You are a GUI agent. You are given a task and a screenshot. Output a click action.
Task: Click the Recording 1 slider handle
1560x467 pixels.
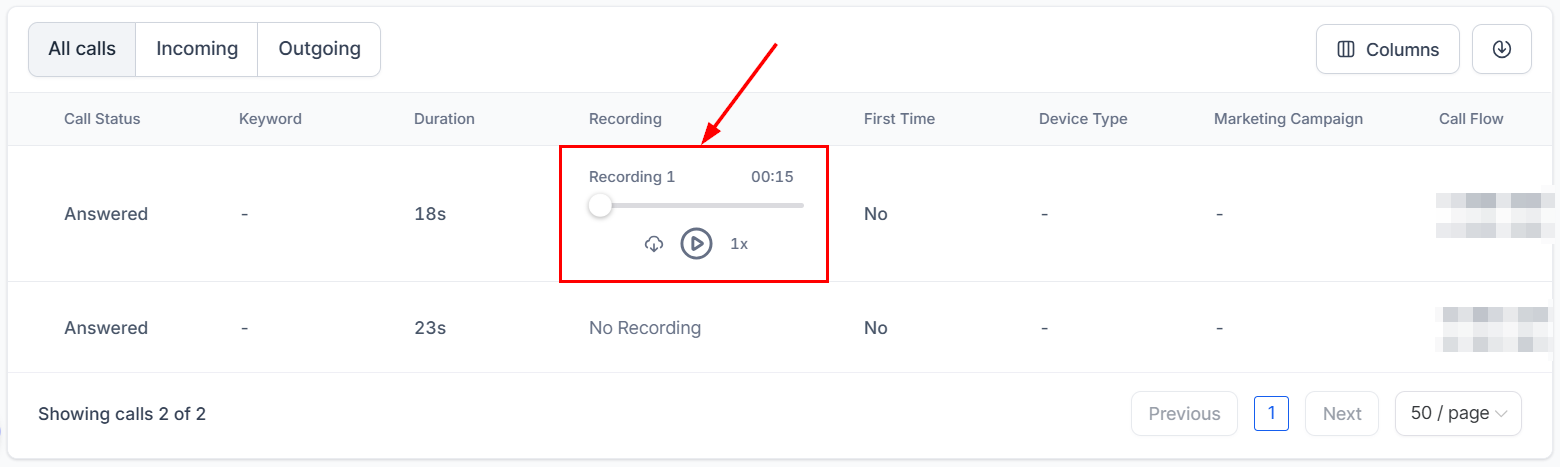[x=600, y=205]
